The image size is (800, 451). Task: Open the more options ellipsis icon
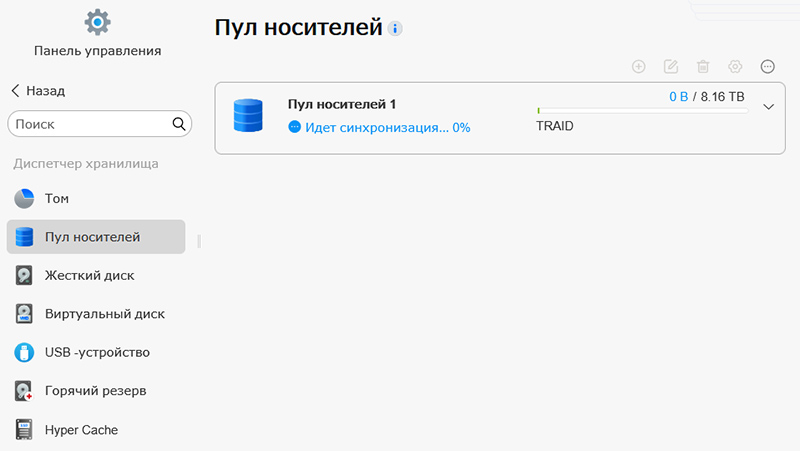click(767, 66)
